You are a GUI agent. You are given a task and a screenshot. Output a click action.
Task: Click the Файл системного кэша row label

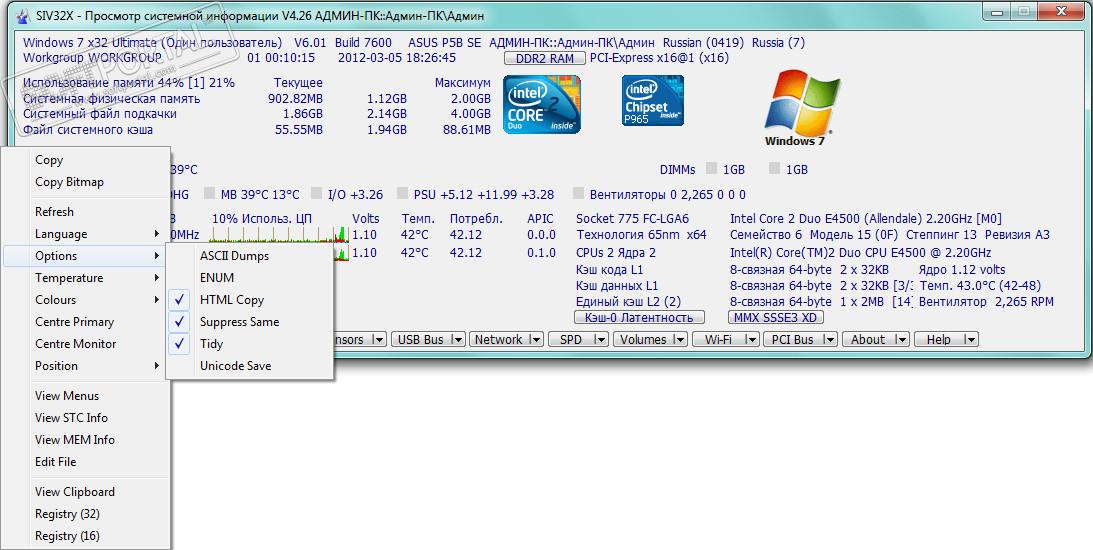click(x=88, y=130)
